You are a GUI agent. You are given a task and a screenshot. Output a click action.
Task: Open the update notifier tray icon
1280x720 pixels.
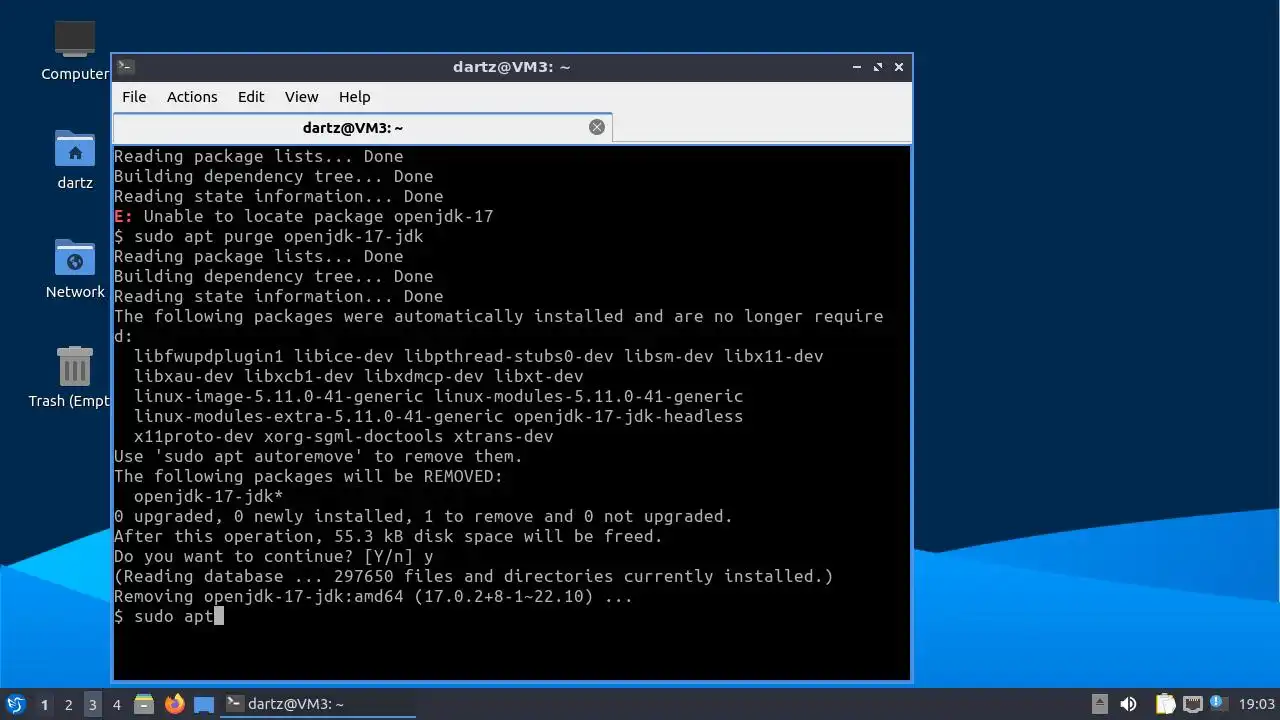(x=1218, y=703)
